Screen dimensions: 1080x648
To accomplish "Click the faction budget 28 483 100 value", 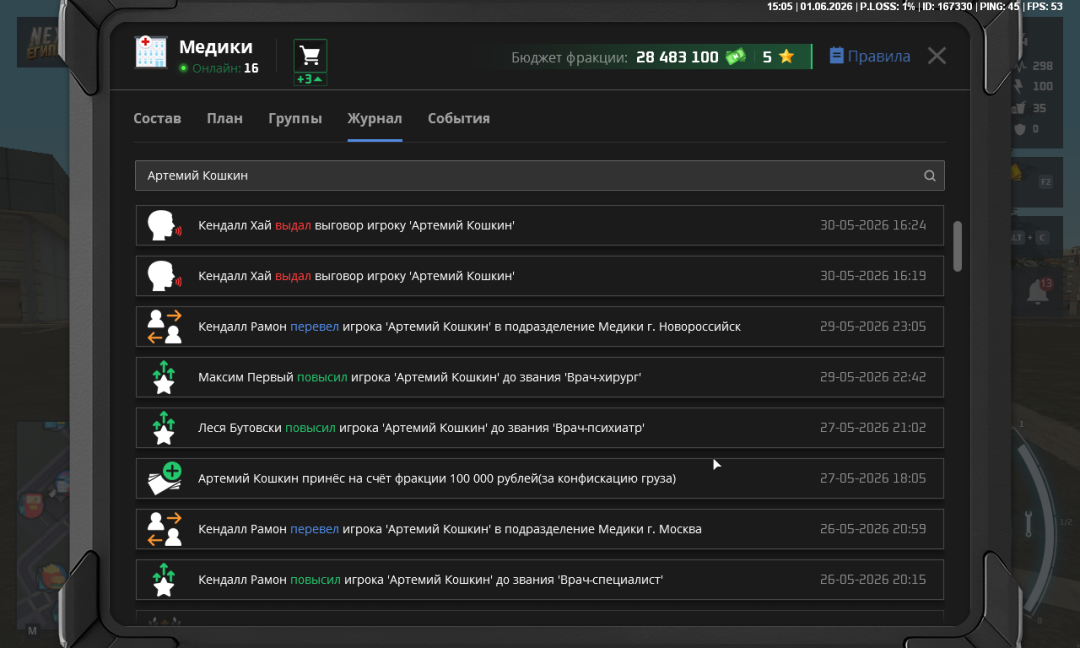I will [x=677, y=57].
